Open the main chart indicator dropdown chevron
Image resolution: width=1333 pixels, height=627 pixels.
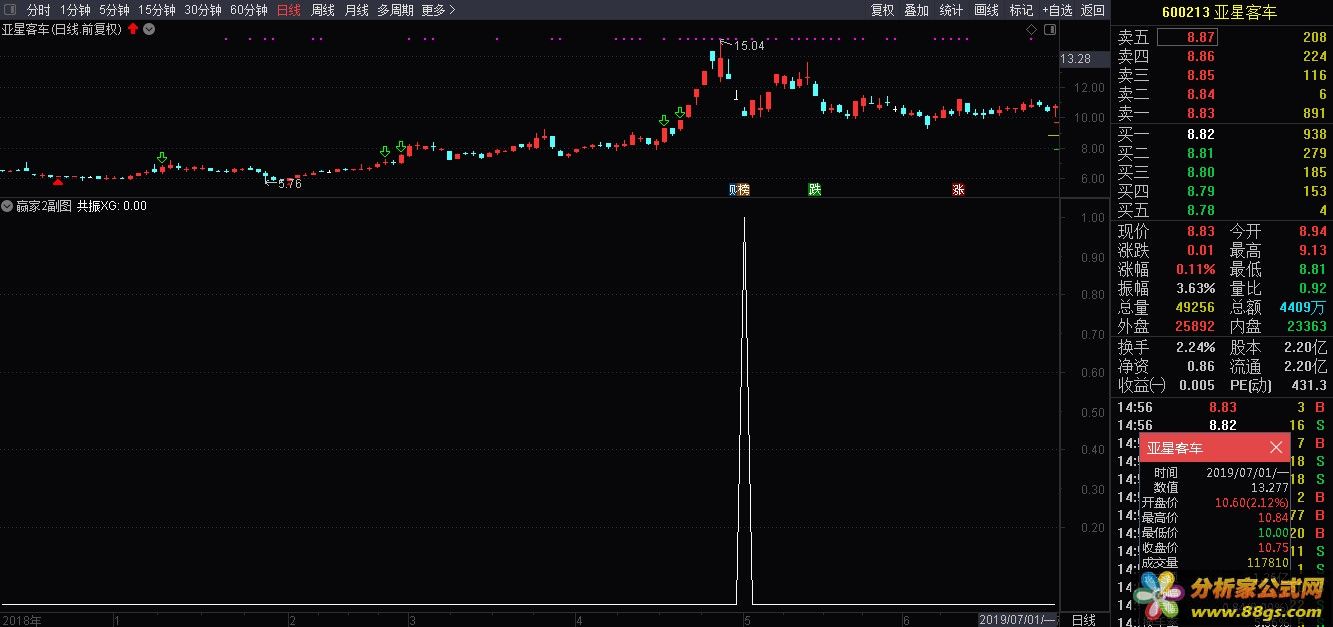pyautogui.click(x=149, y=29)
